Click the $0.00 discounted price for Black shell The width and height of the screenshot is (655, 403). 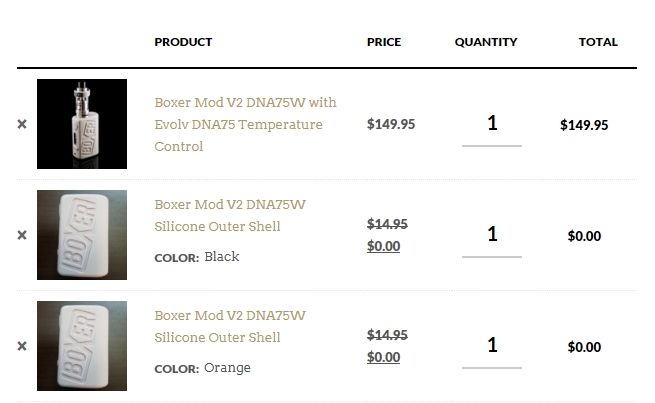(x=383, y=246)
